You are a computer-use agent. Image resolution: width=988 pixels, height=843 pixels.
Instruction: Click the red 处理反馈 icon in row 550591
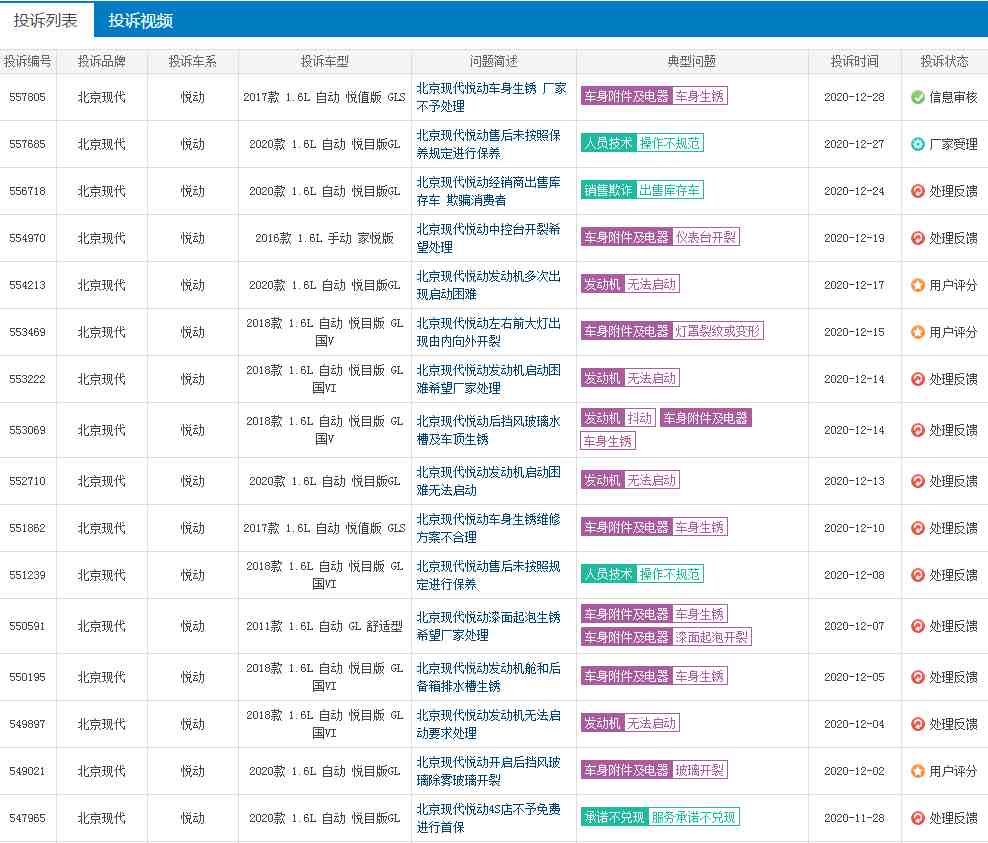(x=917, y=626)
